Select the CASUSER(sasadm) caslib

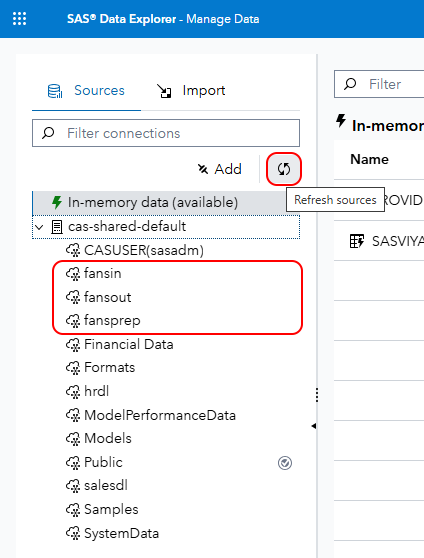(144, 251)
